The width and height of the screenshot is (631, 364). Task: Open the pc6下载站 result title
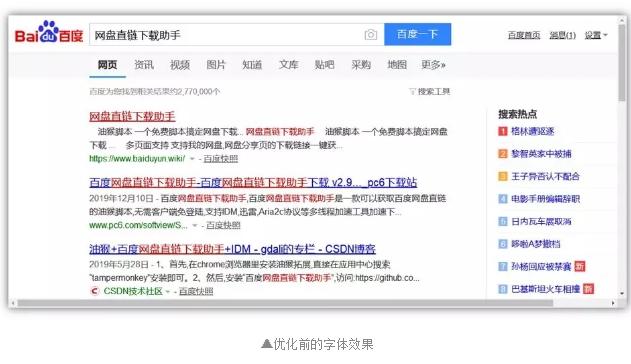[253, 183]
